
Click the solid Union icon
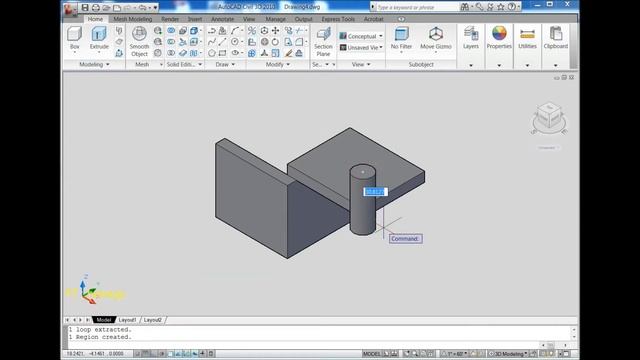[x=171, y=31]
